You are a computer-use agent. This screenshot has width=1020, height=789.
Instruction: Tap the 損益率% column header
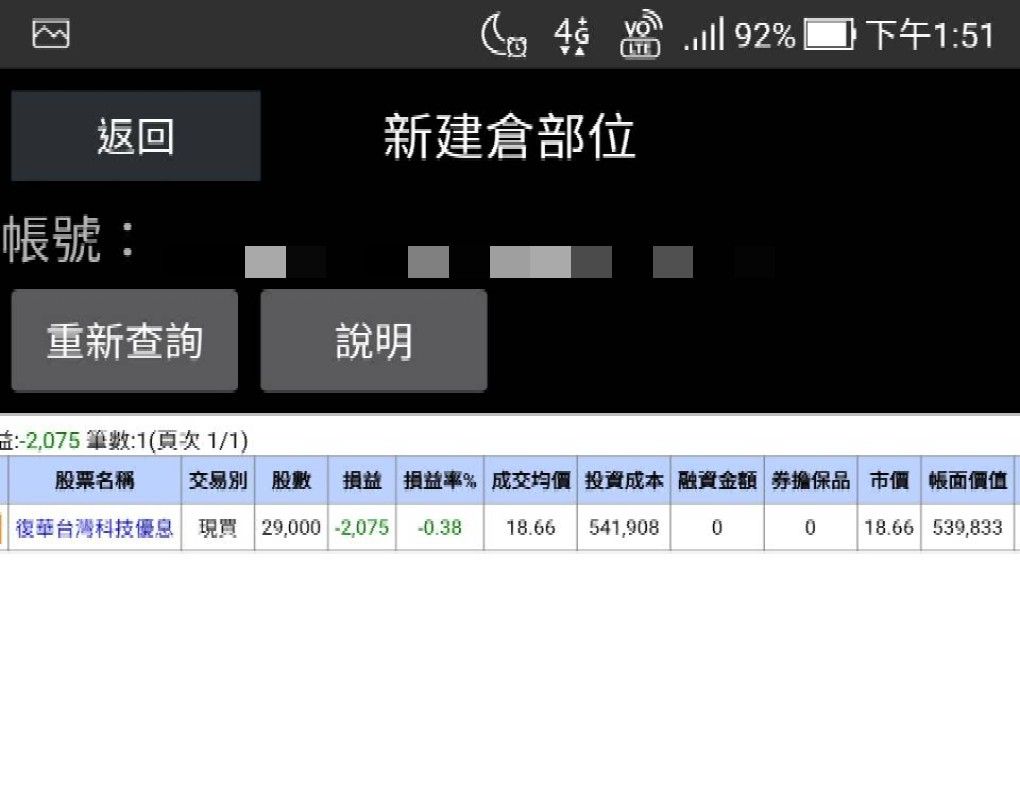point(441,480)
